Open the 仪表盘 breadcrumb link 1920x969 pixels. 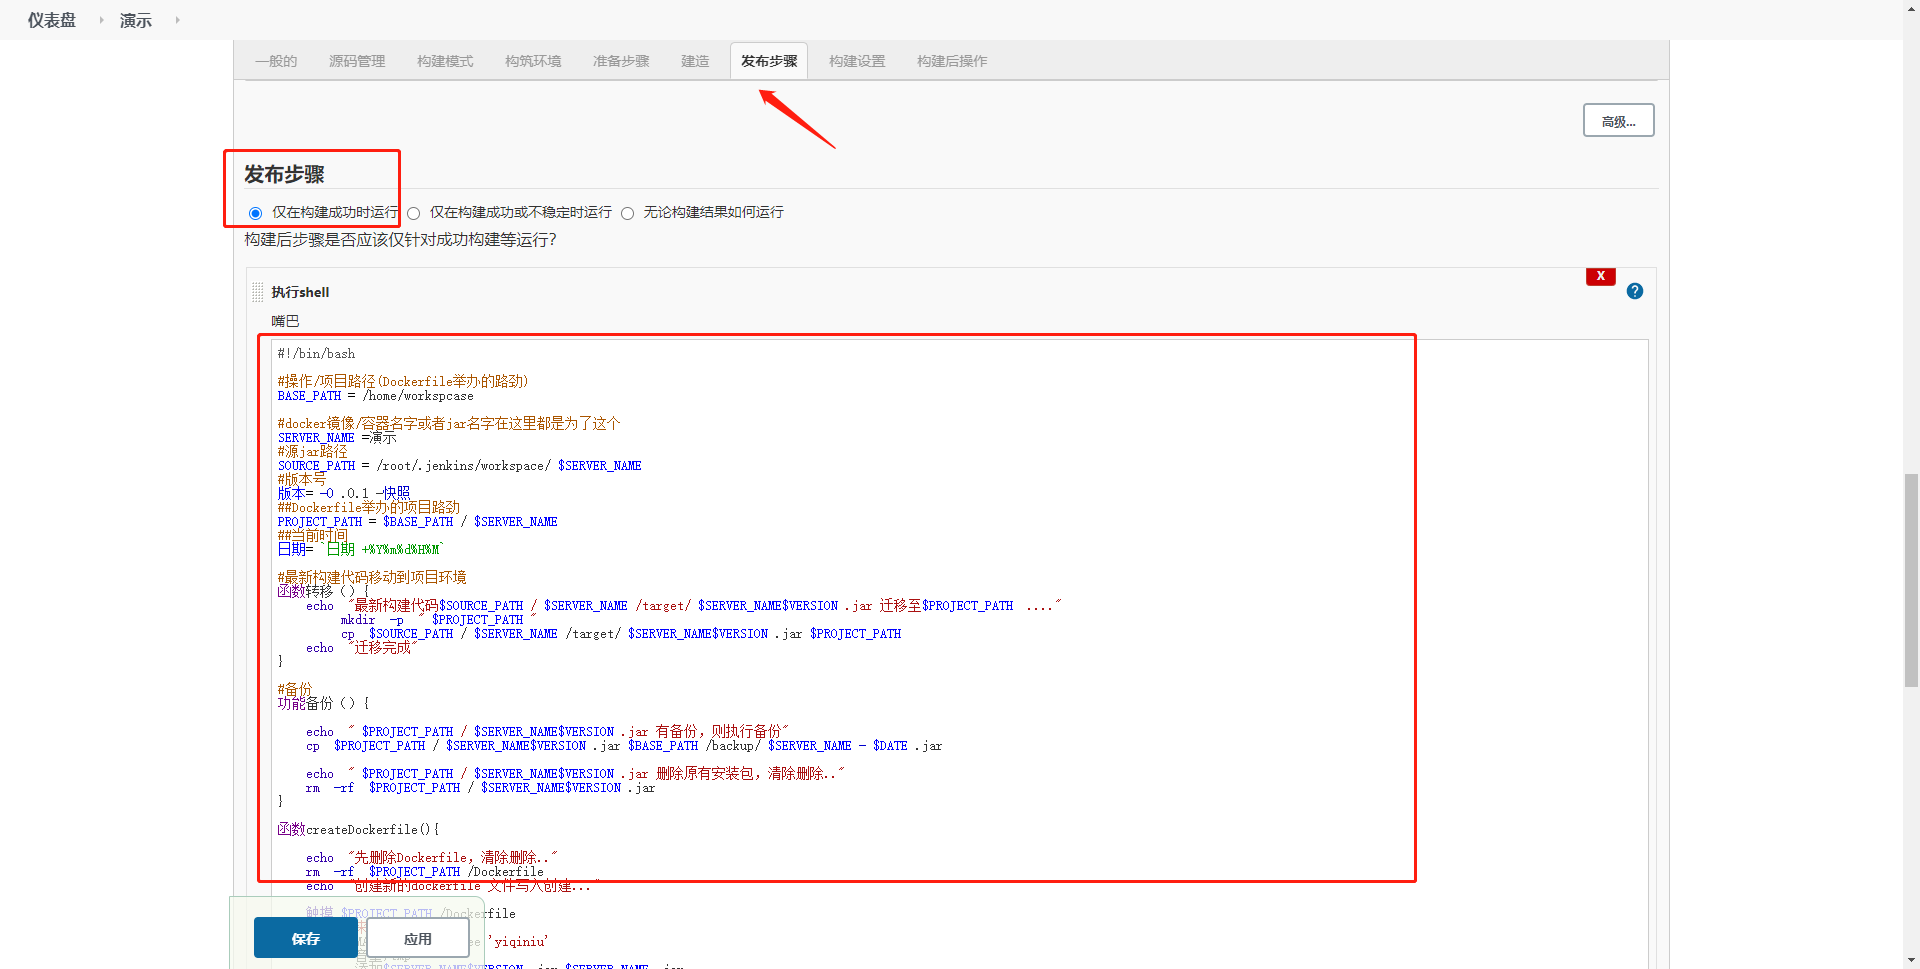click(52, 20)
